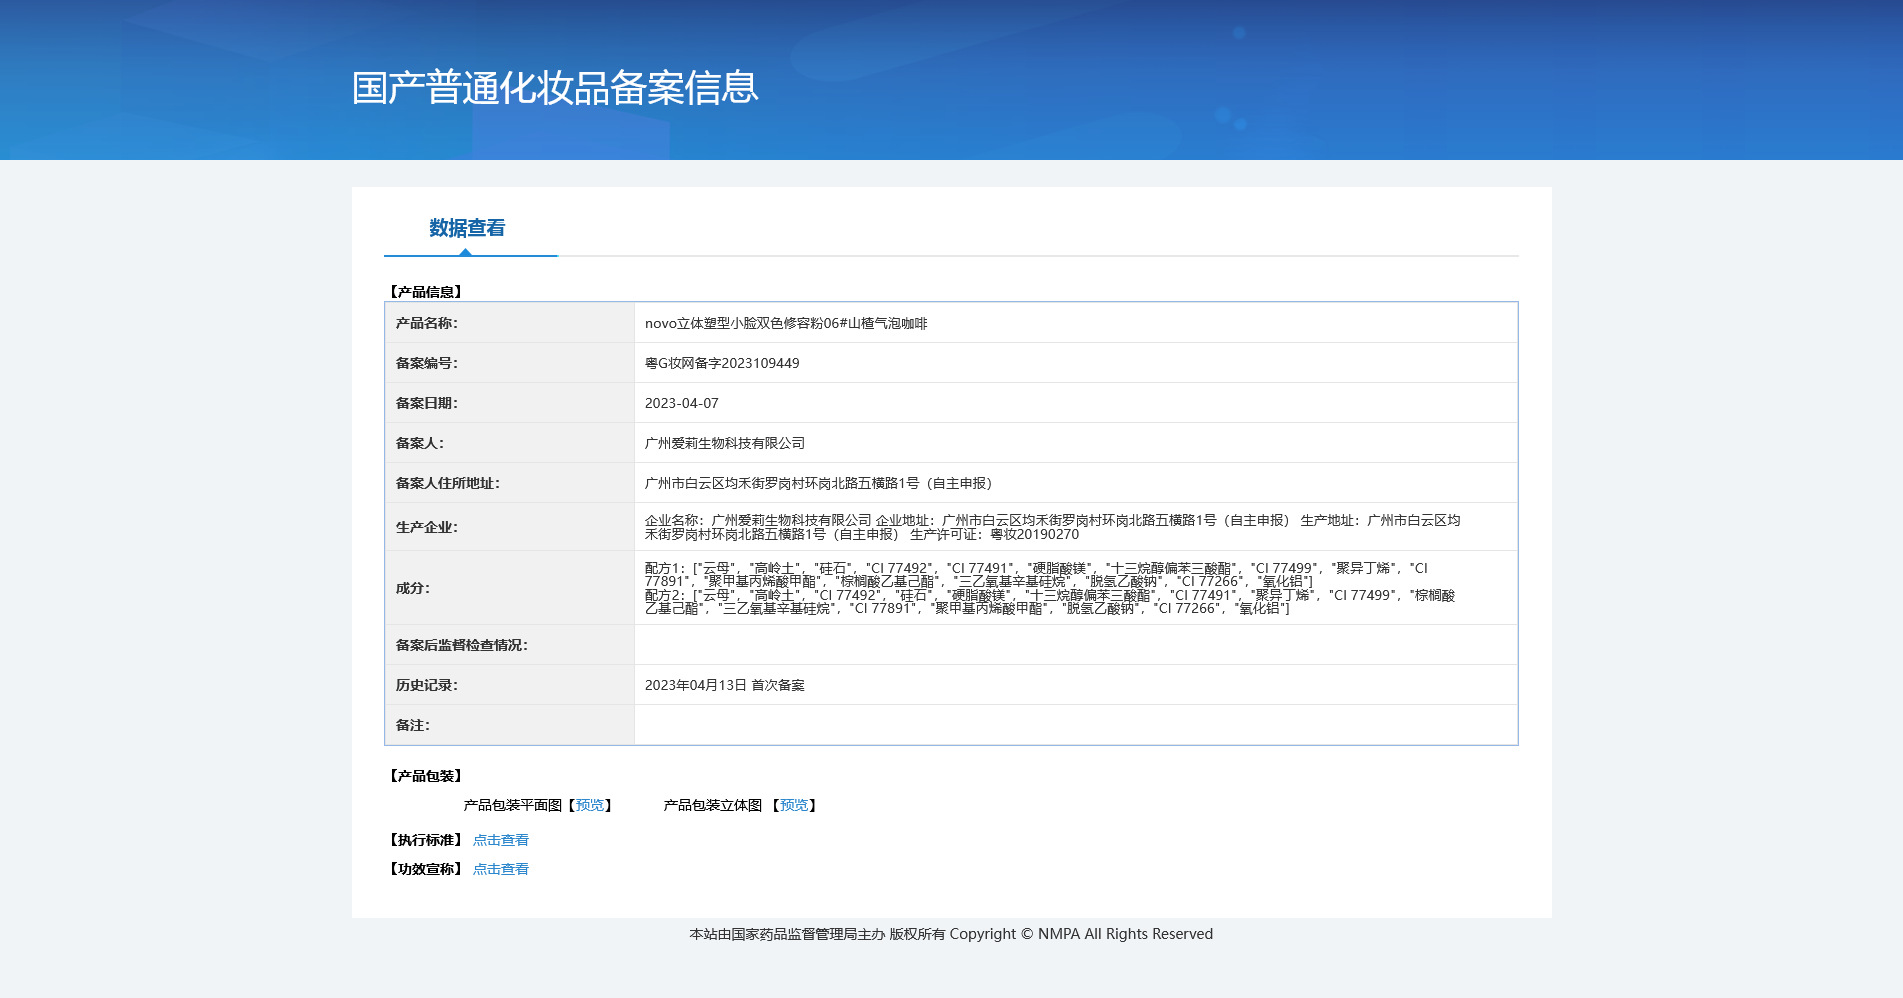Click 点击查看 next to 功效宣称
The image size is (1903, 998).
(500, 870)
